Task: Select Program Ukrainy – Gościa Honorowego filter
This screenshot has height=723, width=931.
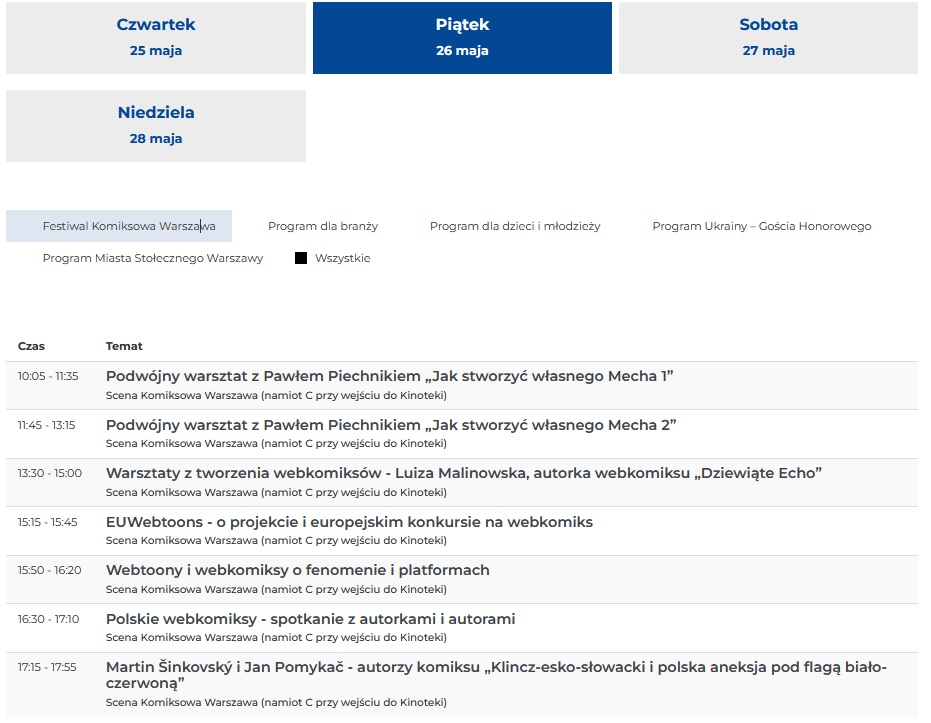Action: 761,226
